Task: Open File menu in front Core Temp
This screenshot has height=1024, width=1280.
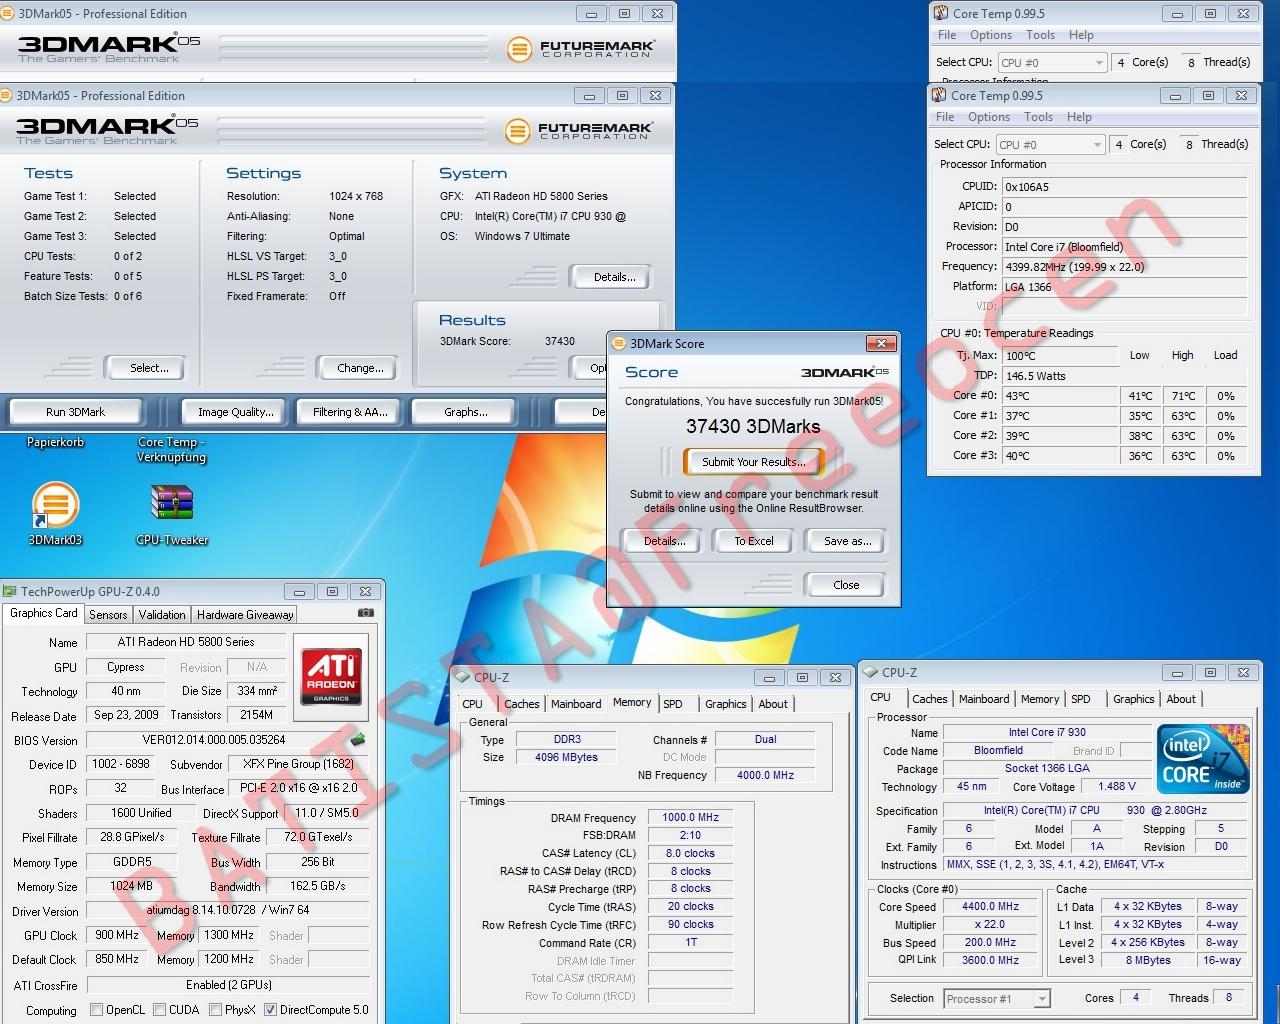Action: click(x=945, y=117)
